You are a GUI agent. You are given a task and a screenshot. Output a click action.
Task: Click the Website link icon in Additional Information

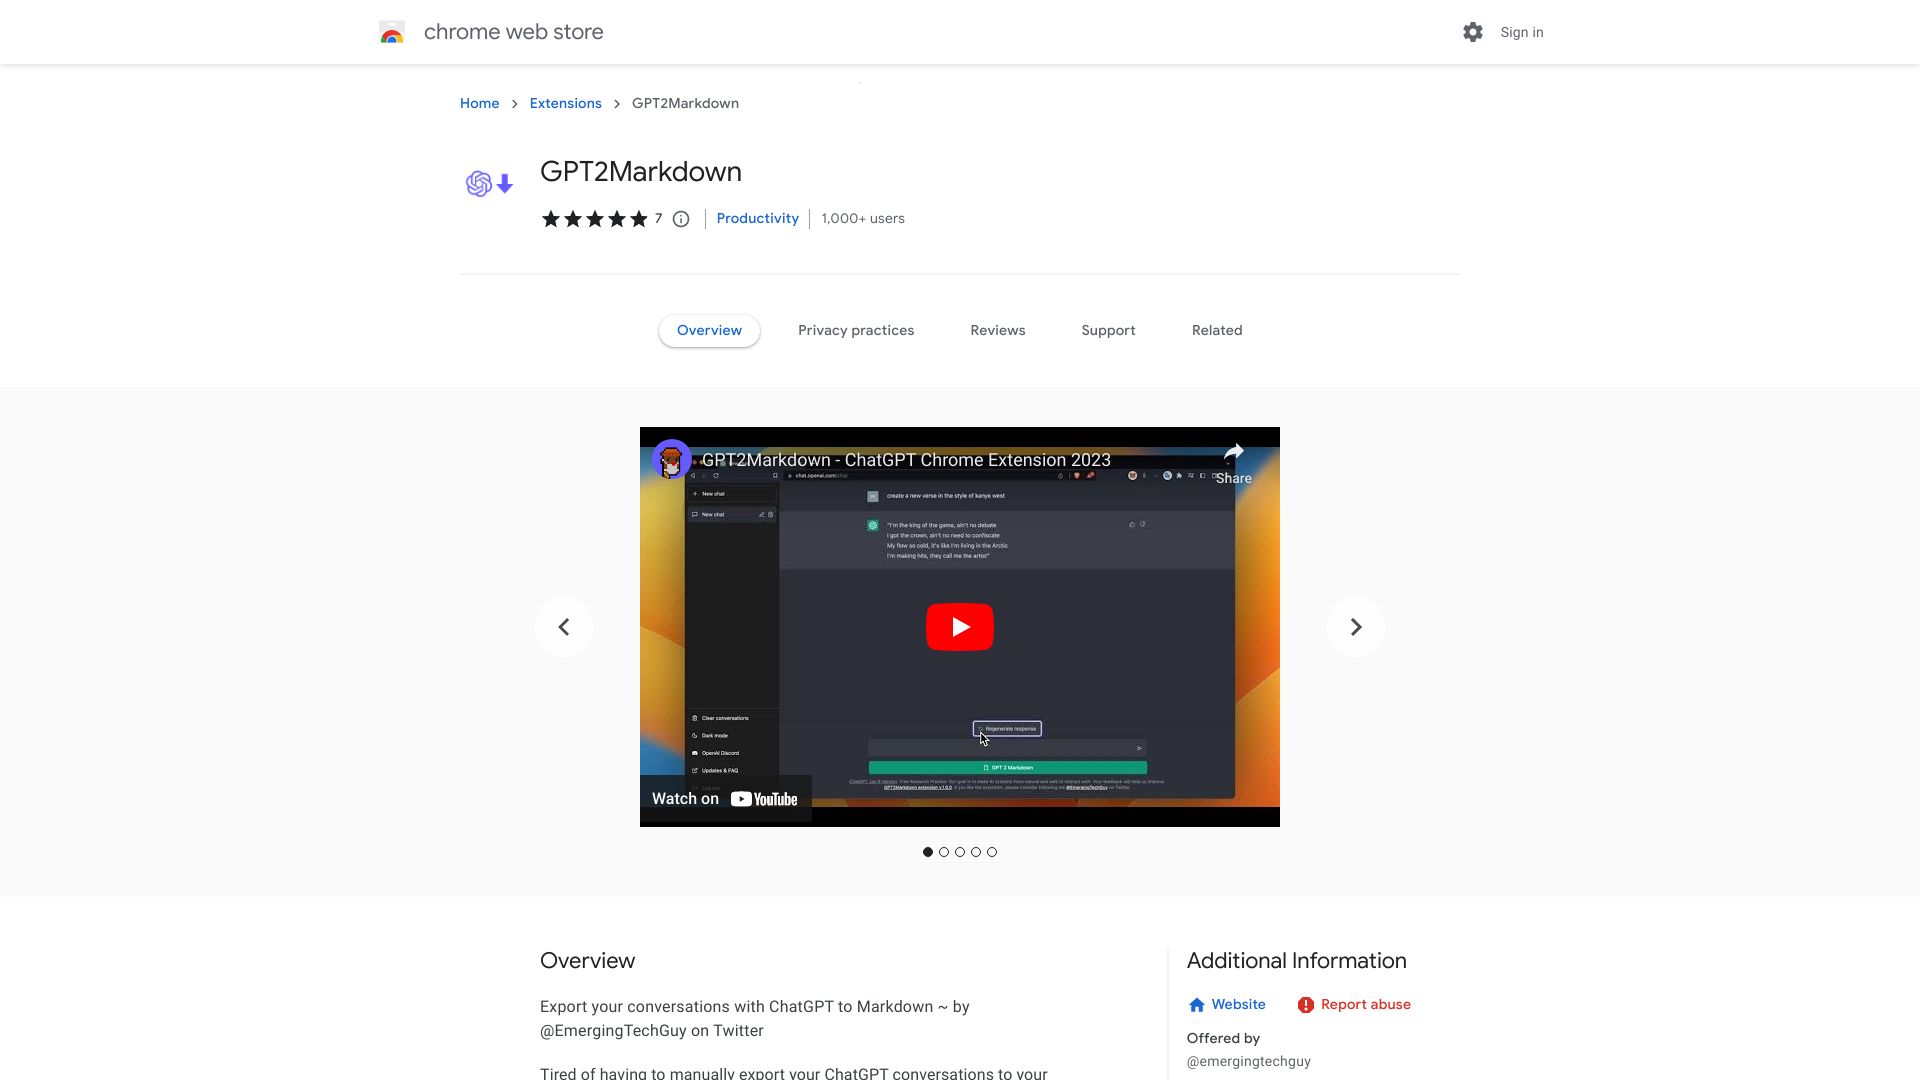(1195, 1005)
